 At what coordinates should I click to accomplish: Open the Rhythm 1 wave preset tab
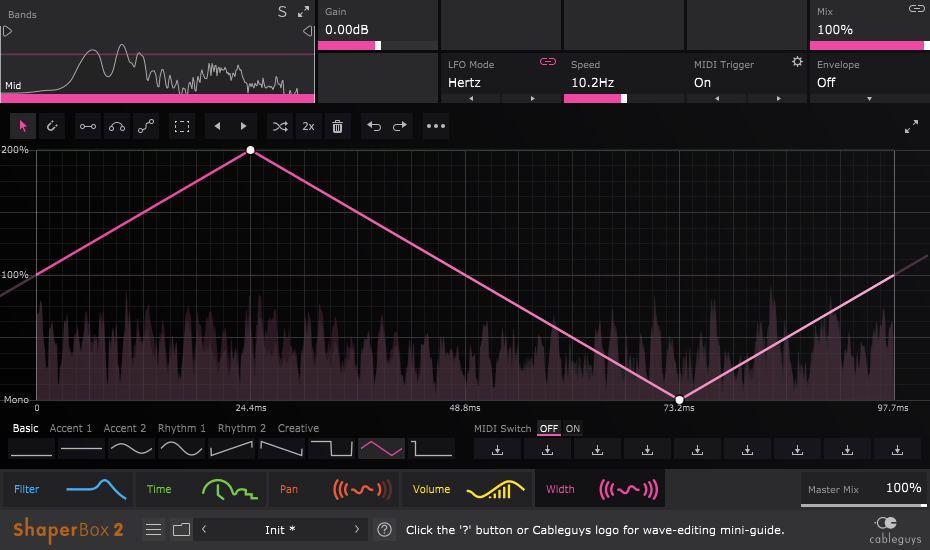(183, 429)
